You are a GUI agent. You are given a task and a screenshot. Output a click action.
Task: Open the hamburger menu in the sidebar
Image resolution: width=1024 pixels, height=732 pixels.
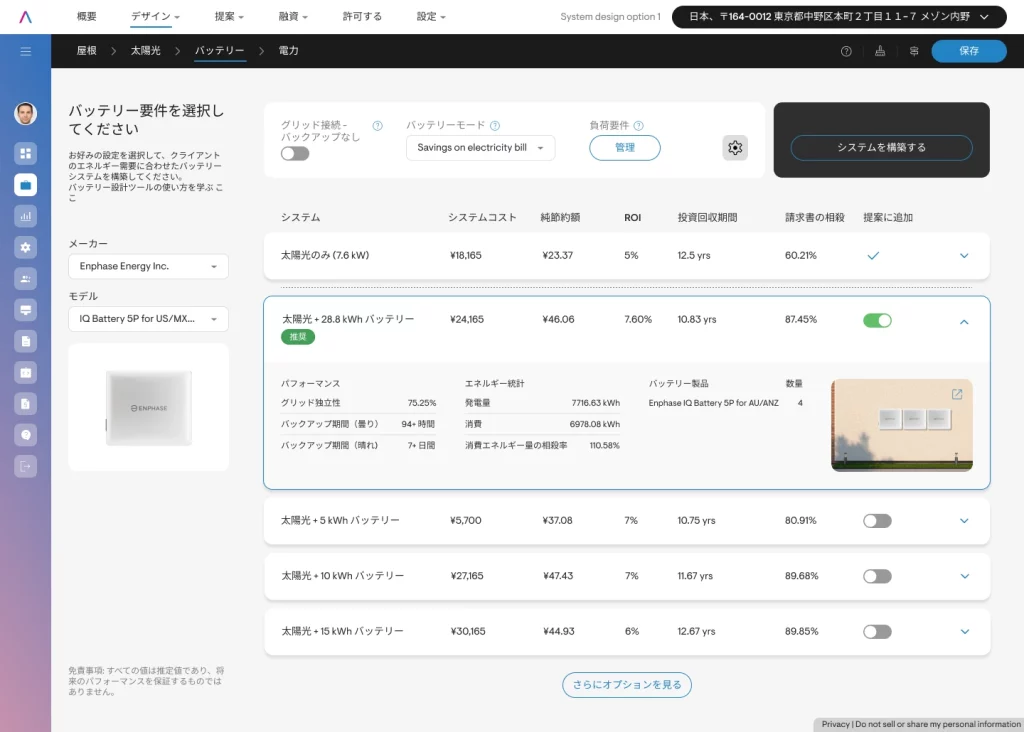(x=25, y=51)
